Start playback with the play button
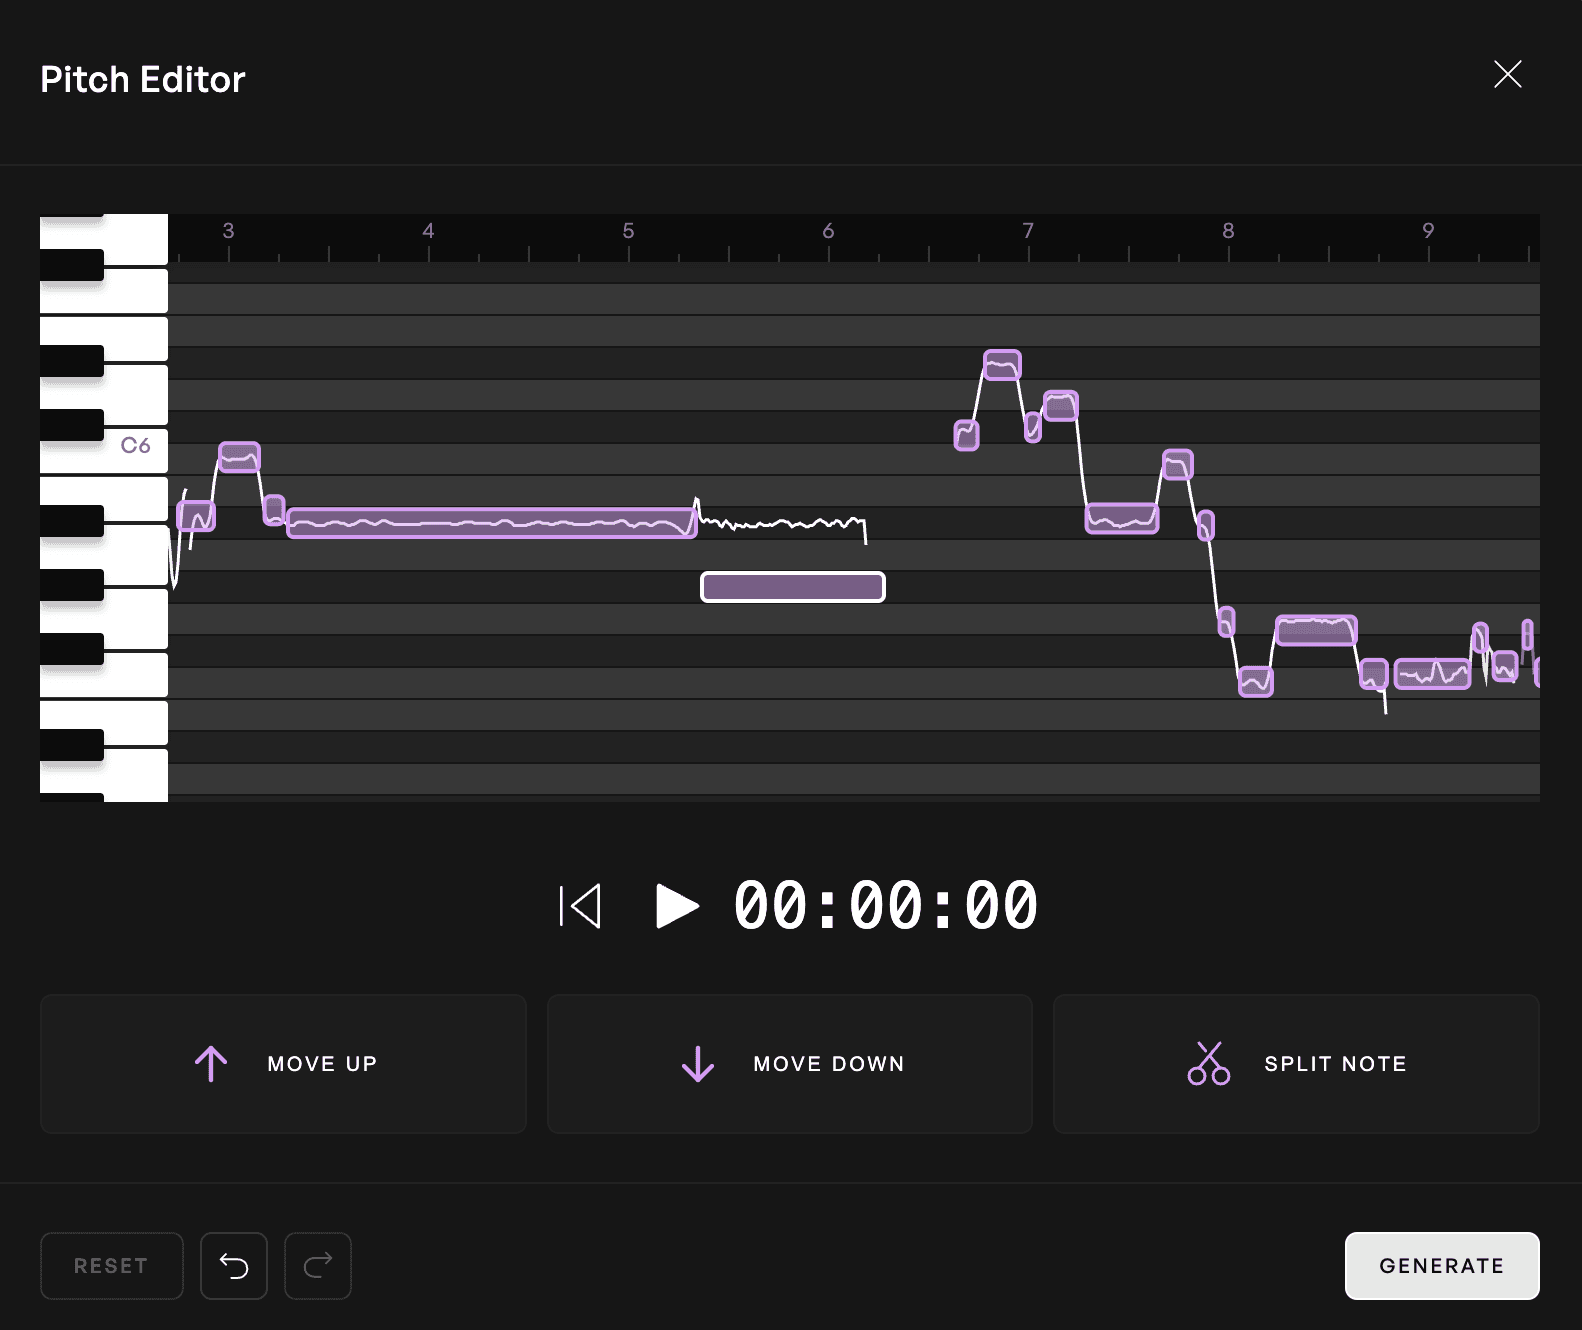The width and height of the screenshot is (1582, 1330). (677, 906)
